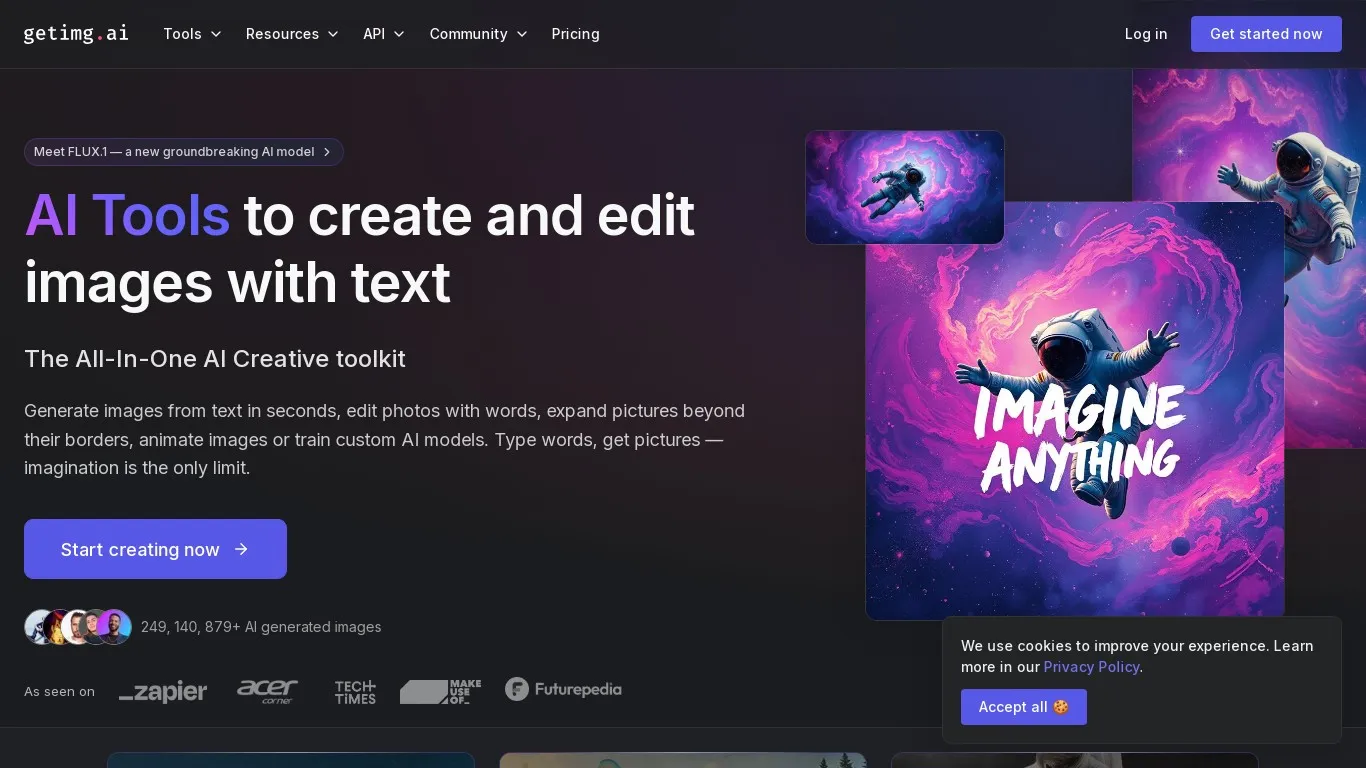1366x768 pixels.
Task: Open the Privacy Policy link
Action: [x=1091, y=667]
